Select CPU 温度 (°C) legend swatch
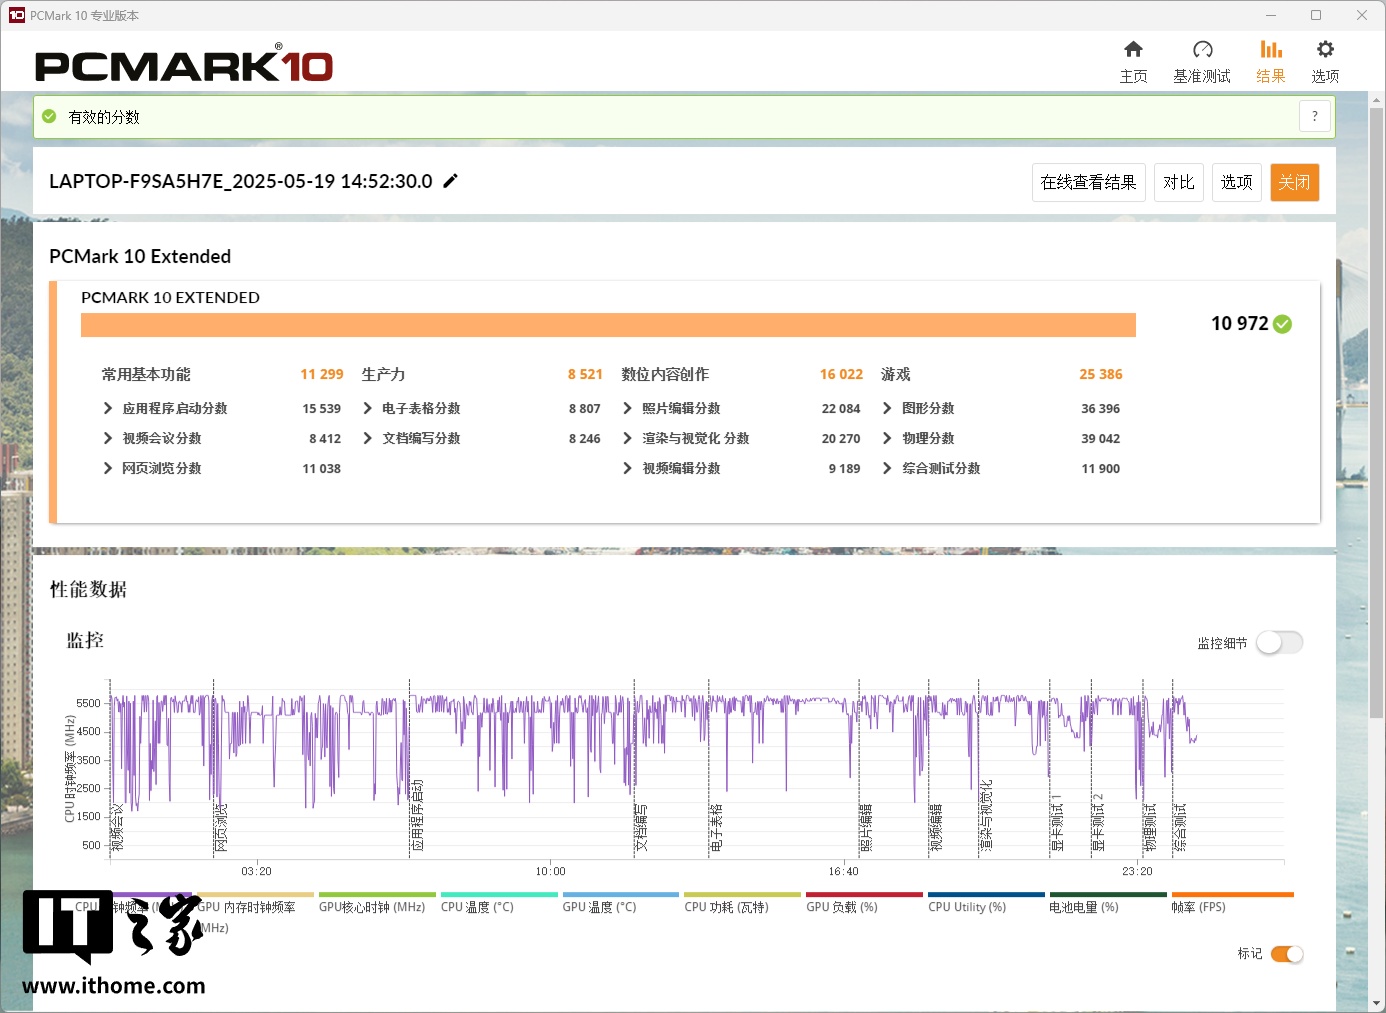 point(499,895)
